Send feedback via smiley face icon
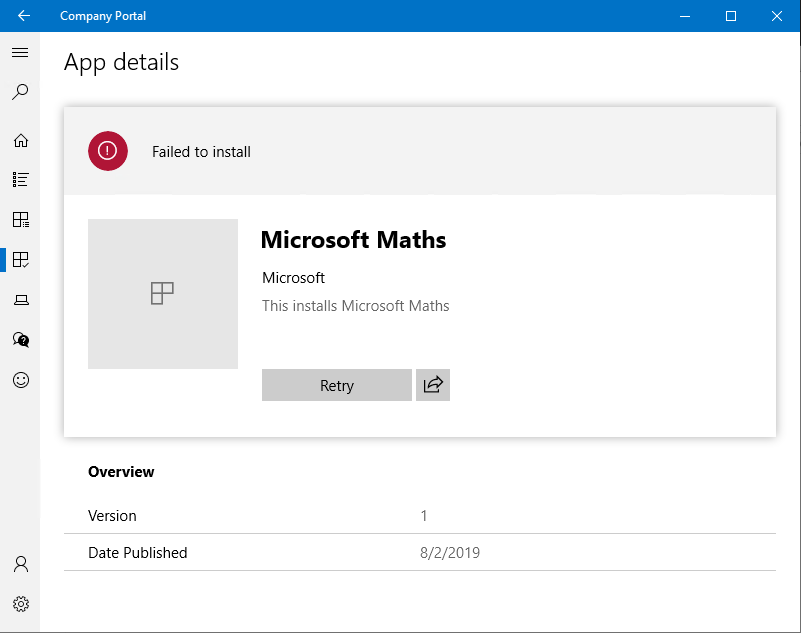 pos(21,380)
